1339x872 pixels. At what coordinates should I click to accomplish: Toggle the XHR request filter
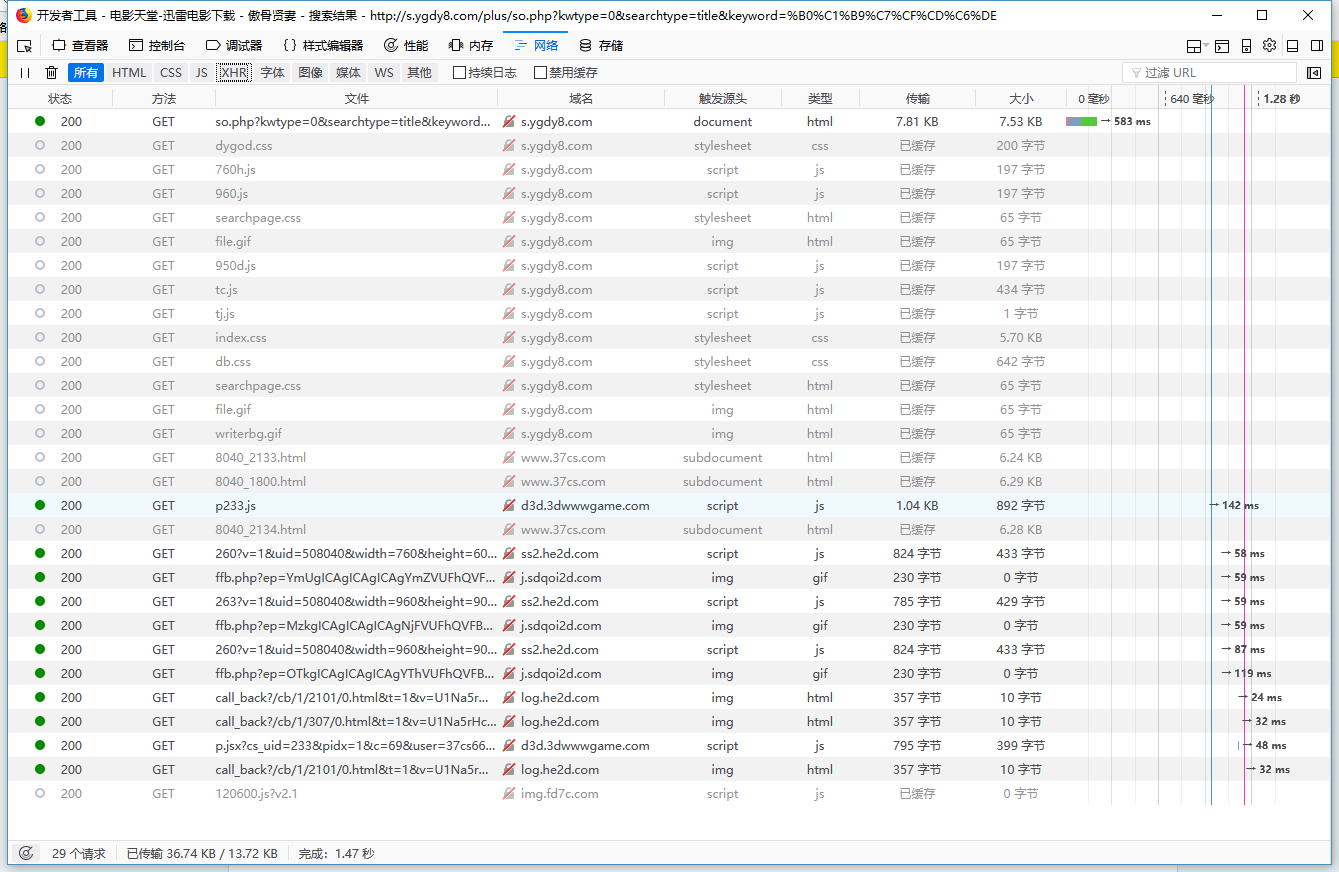234,73
